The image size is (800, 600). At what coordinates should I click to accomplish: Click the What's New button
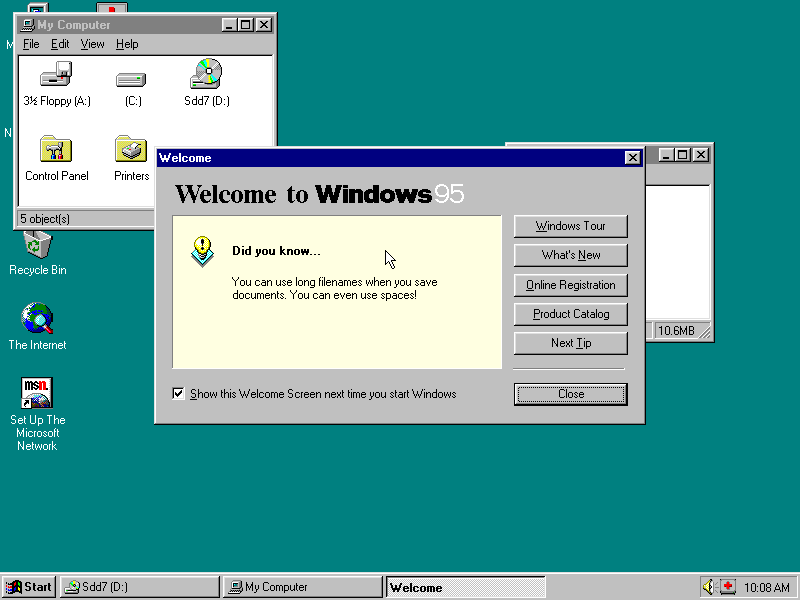(x=570, y=255)
